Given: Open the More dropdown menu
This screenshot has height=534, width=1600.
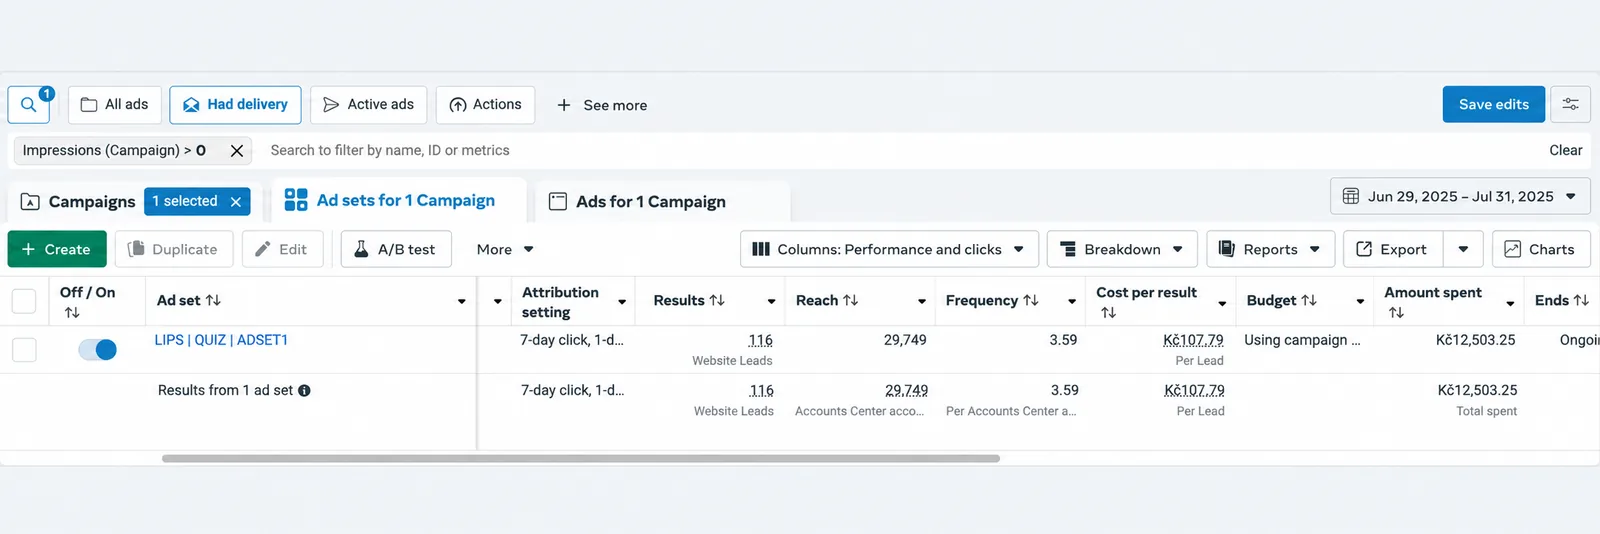Looking at the screenshot, I should [x=505, y=249].
